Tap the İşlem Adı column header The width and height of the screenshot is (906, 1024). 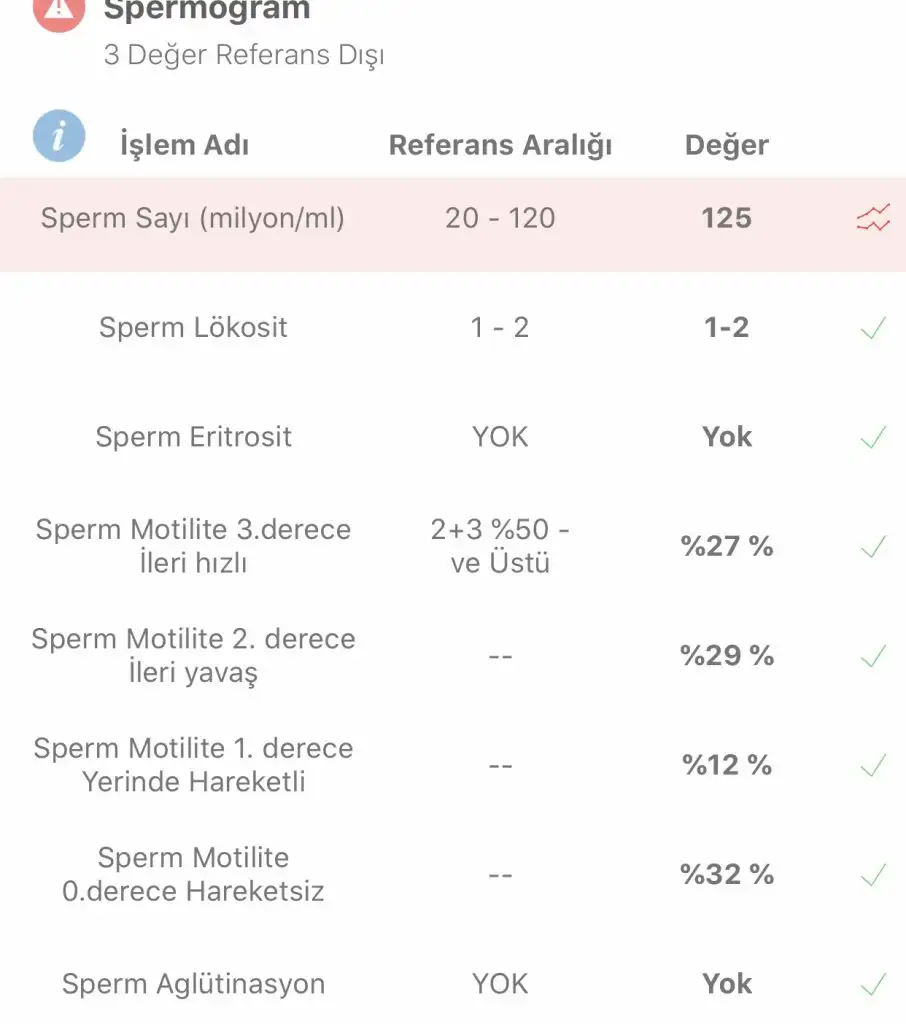(x=184, y=145)
